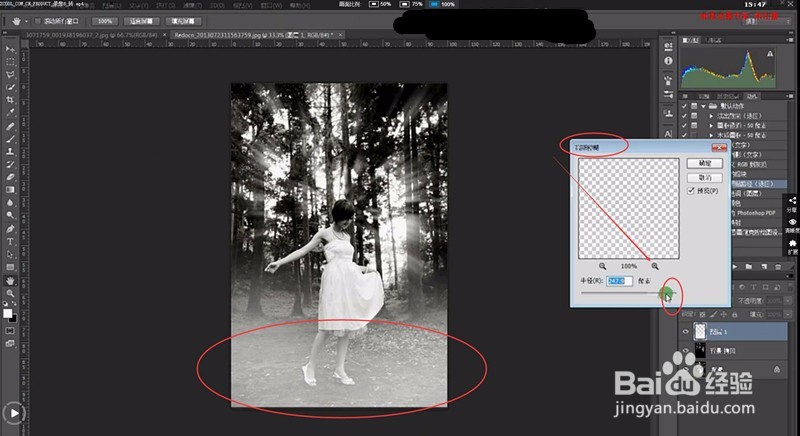Toggle Quick Mask mode icon

pyautogui.click(x=10, y=330)
